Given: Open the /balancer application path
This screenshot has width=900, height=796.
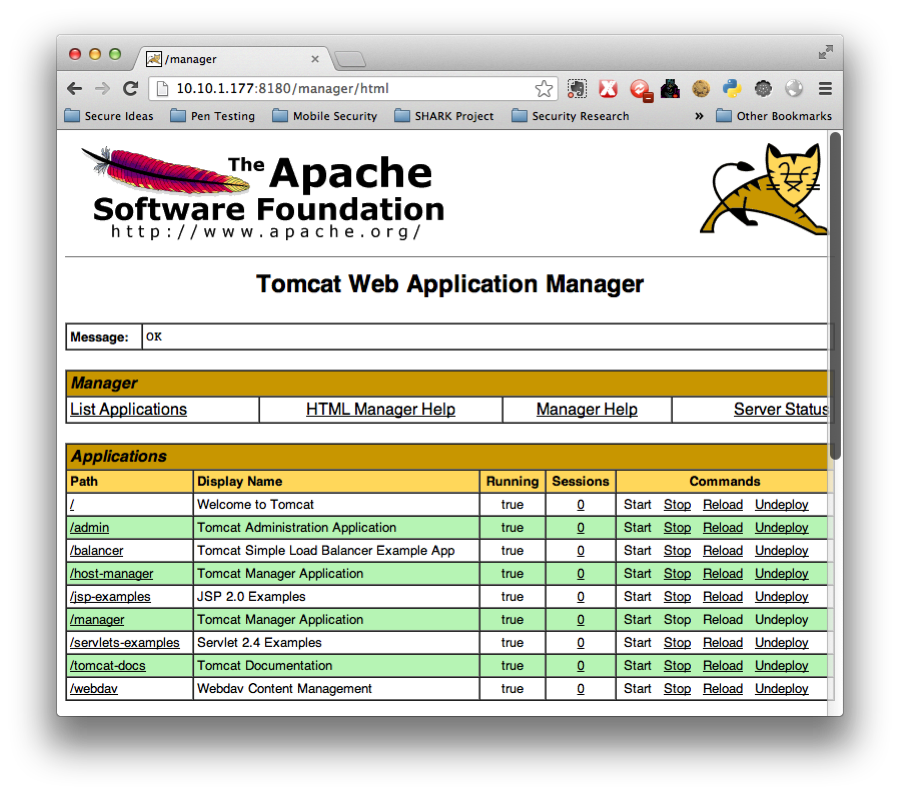Looking at the screenshot, I should [x=96, y=550].
